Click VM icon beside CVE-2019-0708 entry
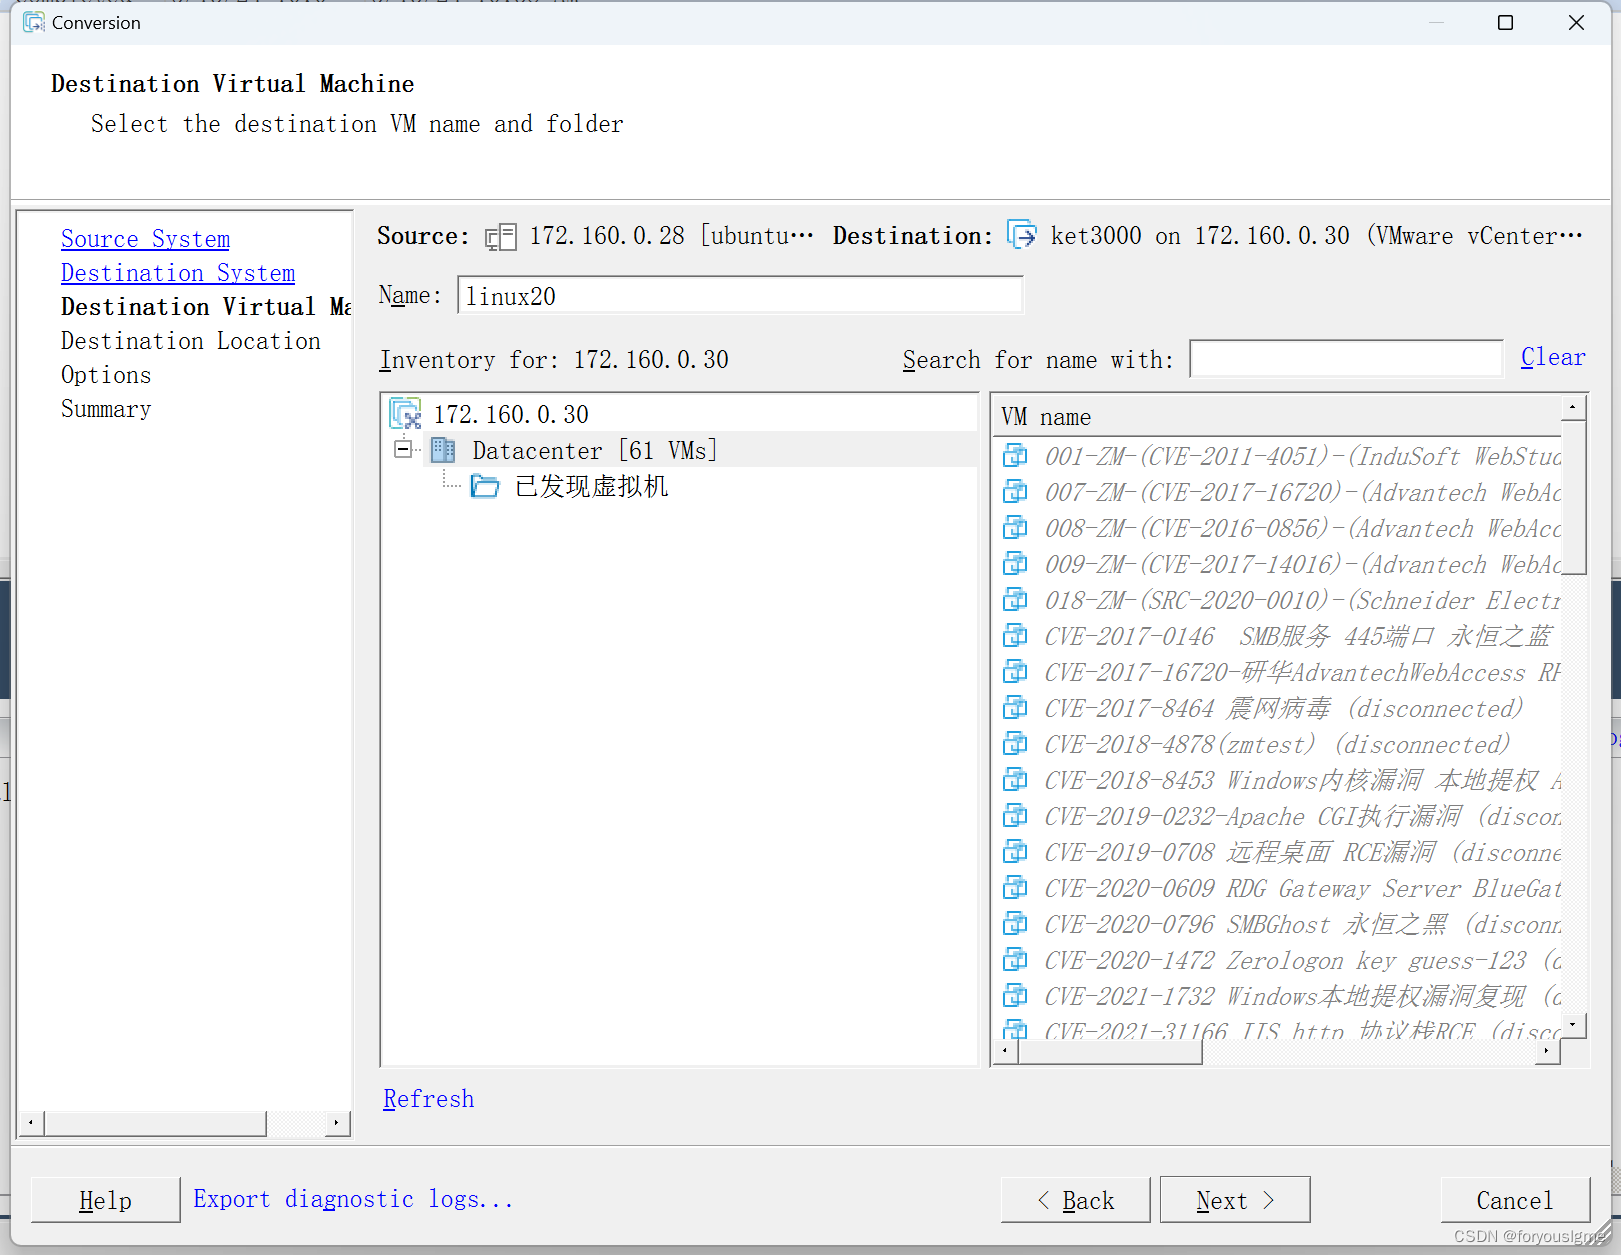This screenshot has width=1621, height=1255. 1015,852
